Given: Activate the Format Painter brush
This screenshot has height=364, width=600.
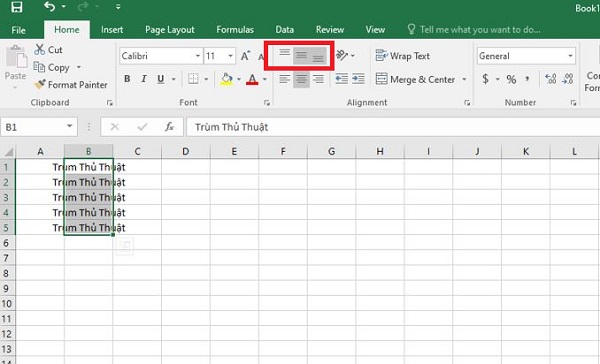Looking at the screenshot, I should tap(71, 85).
